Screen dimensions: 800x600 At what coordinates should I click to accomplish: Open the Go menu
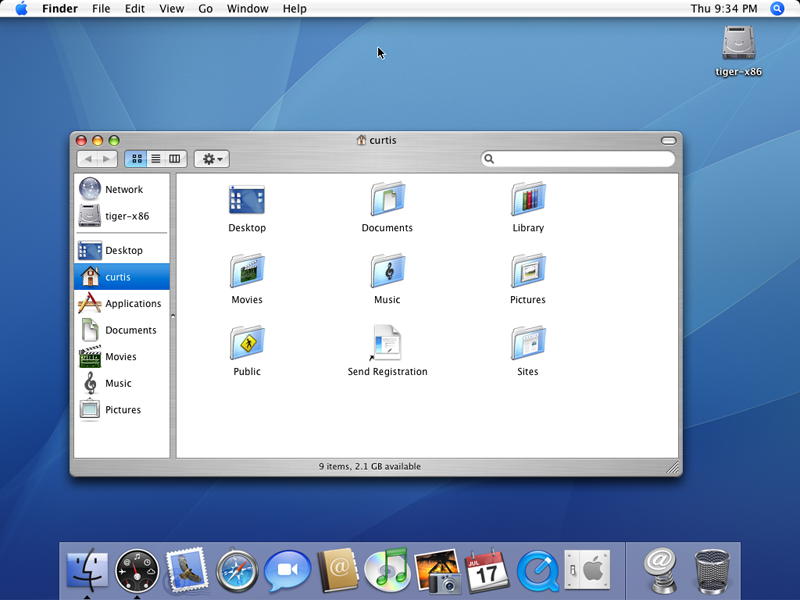(205, 9)
